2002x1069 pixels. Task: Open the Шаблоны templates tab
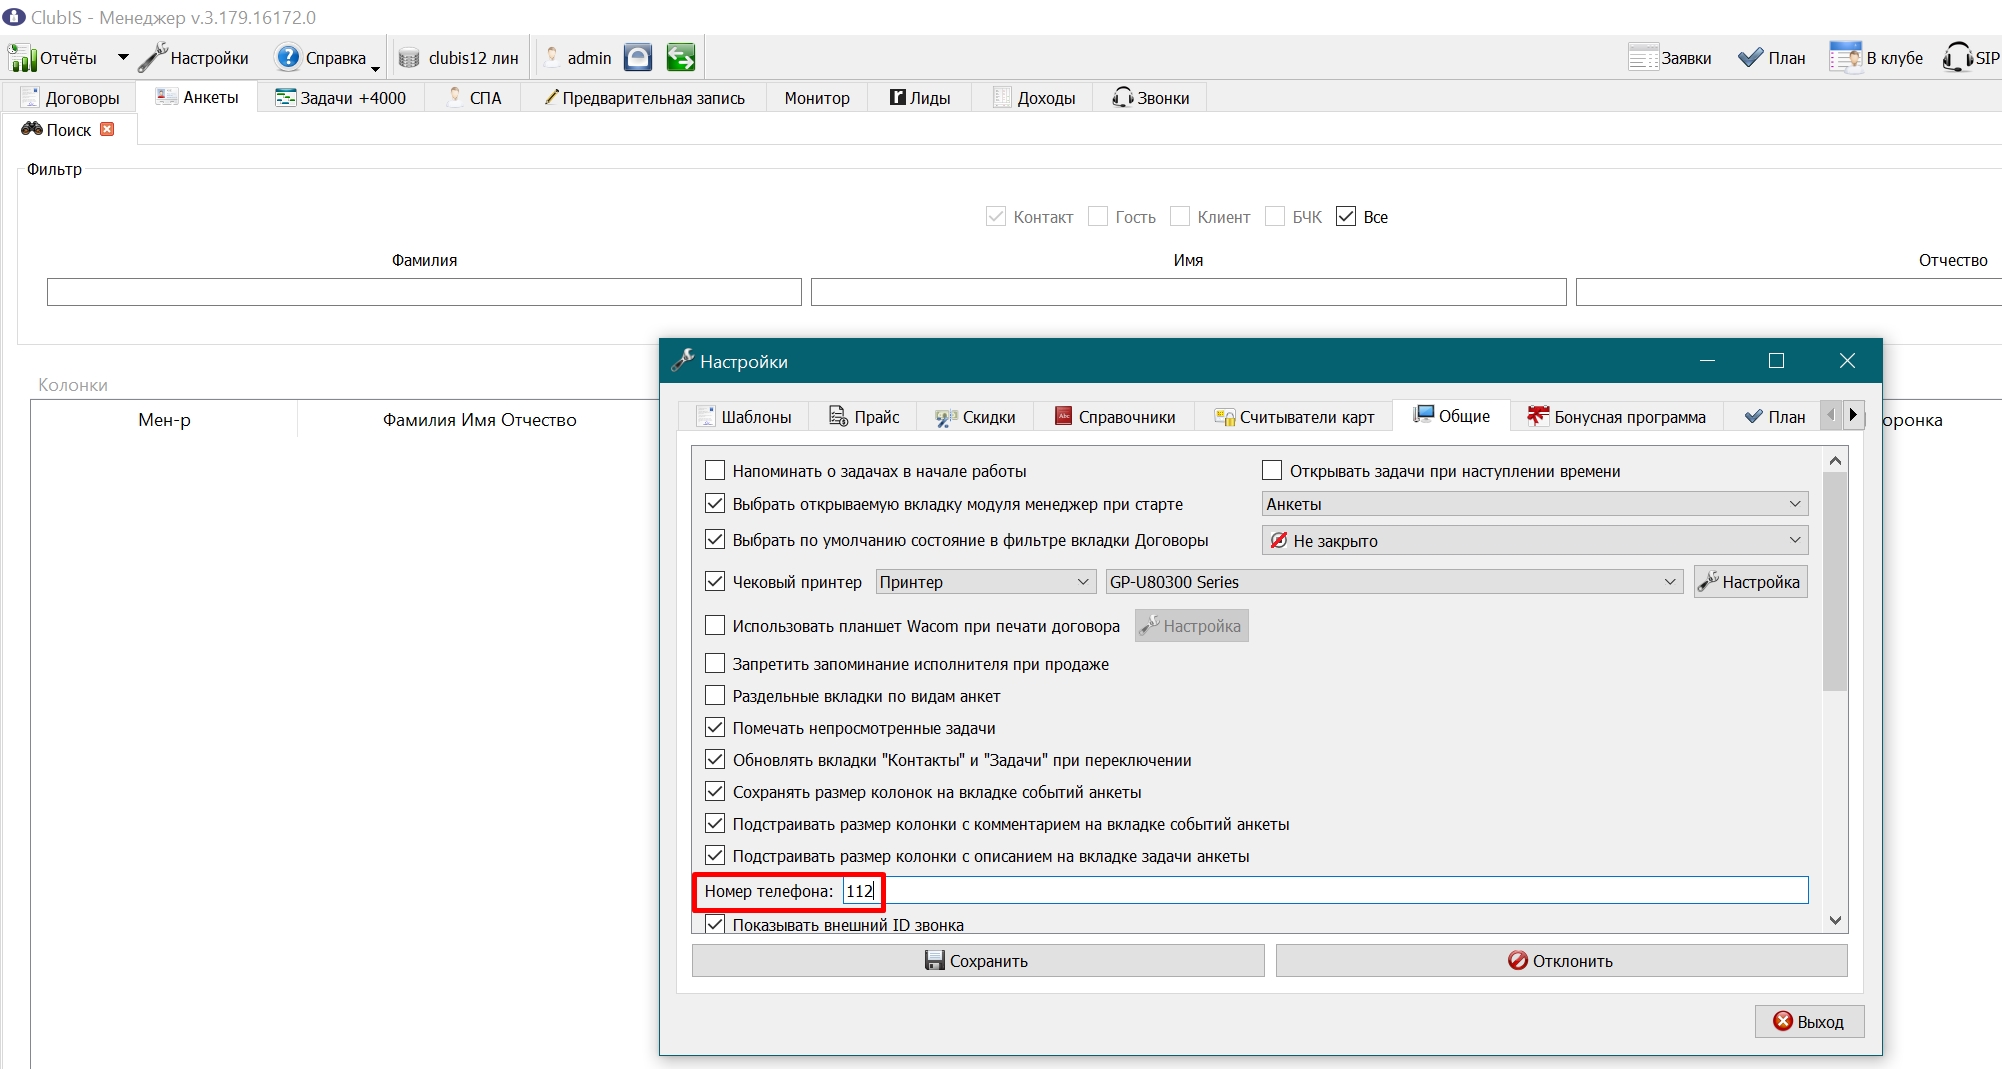click(x=744, y=417)
